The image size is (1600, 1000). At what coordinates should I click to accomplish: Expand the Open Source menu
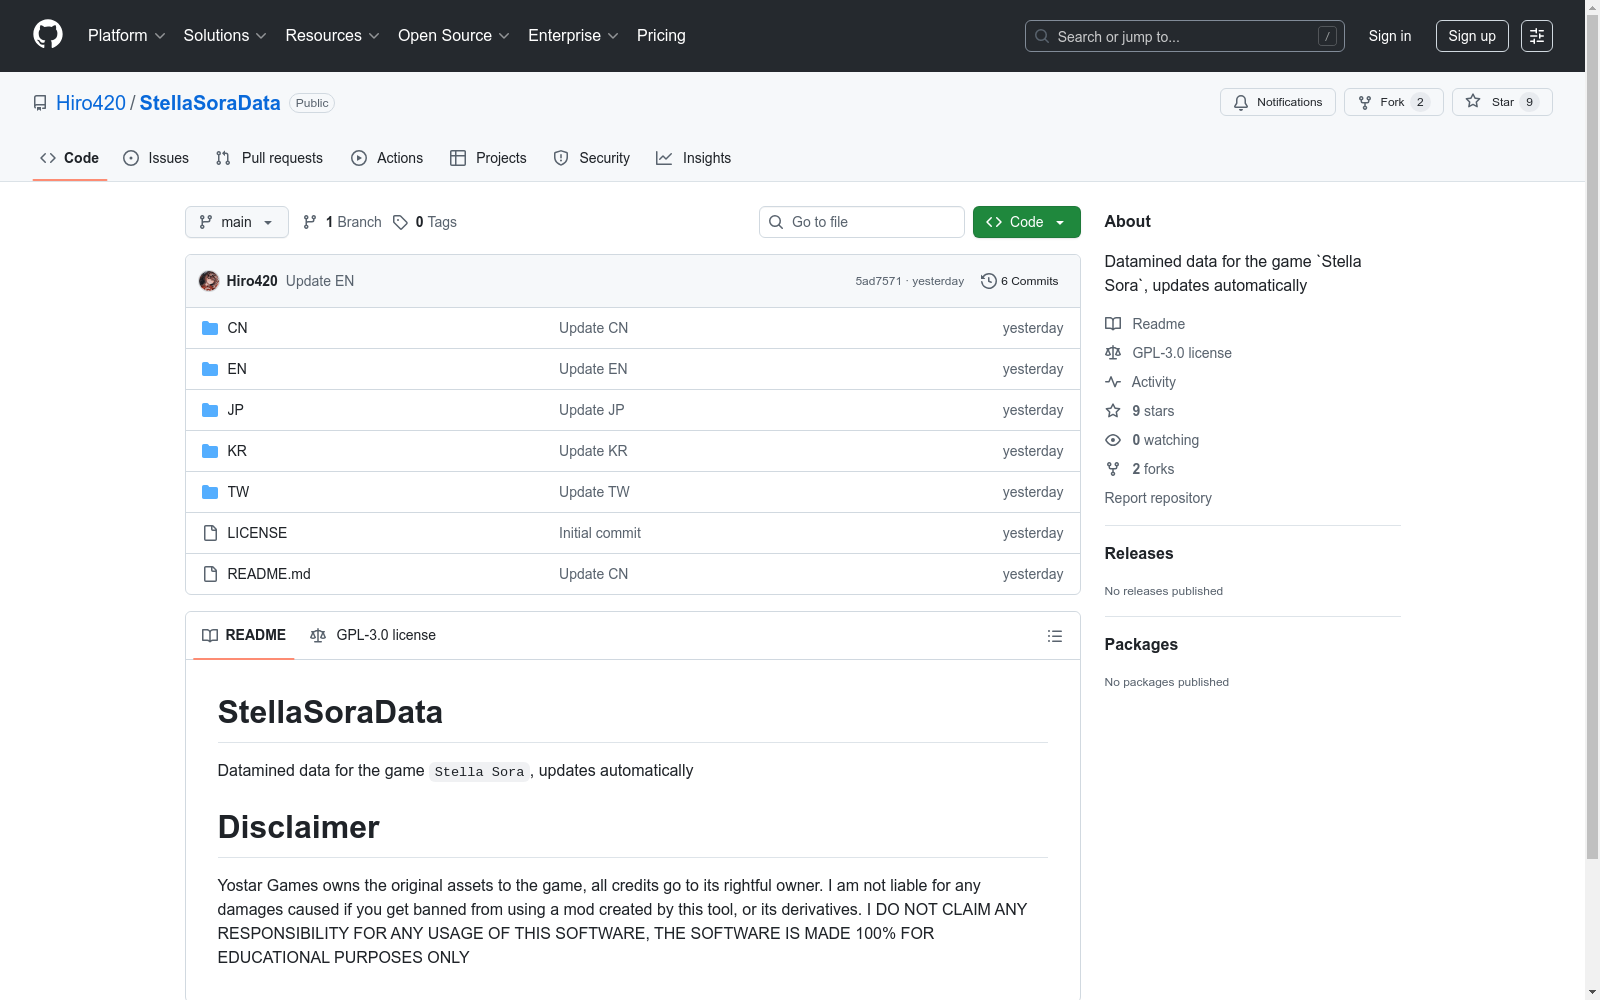tap(454, 36)
